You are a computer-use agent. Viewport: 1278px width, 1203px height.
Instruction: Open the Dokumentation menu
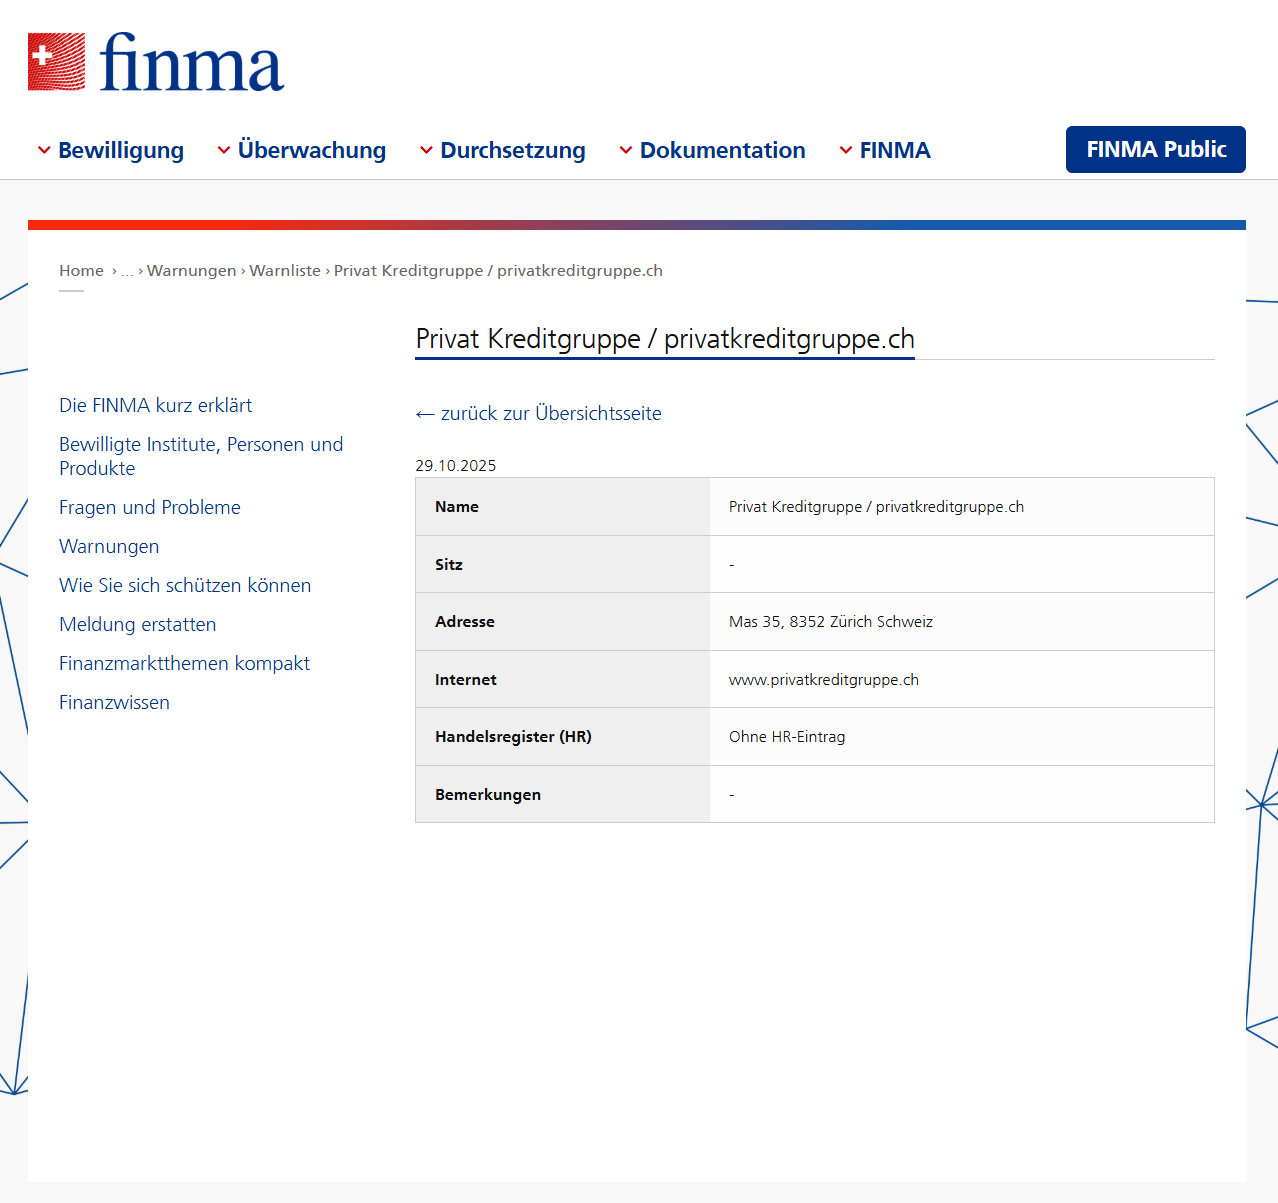[723, 150]
